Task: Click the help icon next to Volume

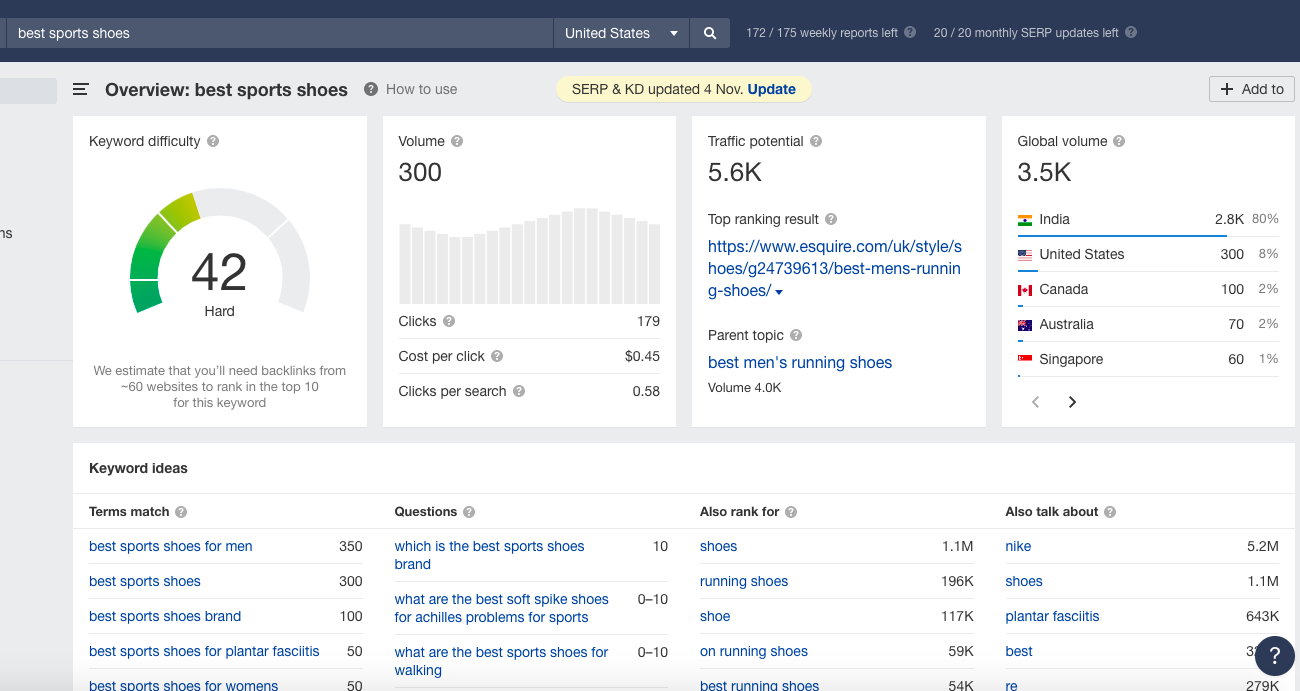Action: tap(457, 142)
